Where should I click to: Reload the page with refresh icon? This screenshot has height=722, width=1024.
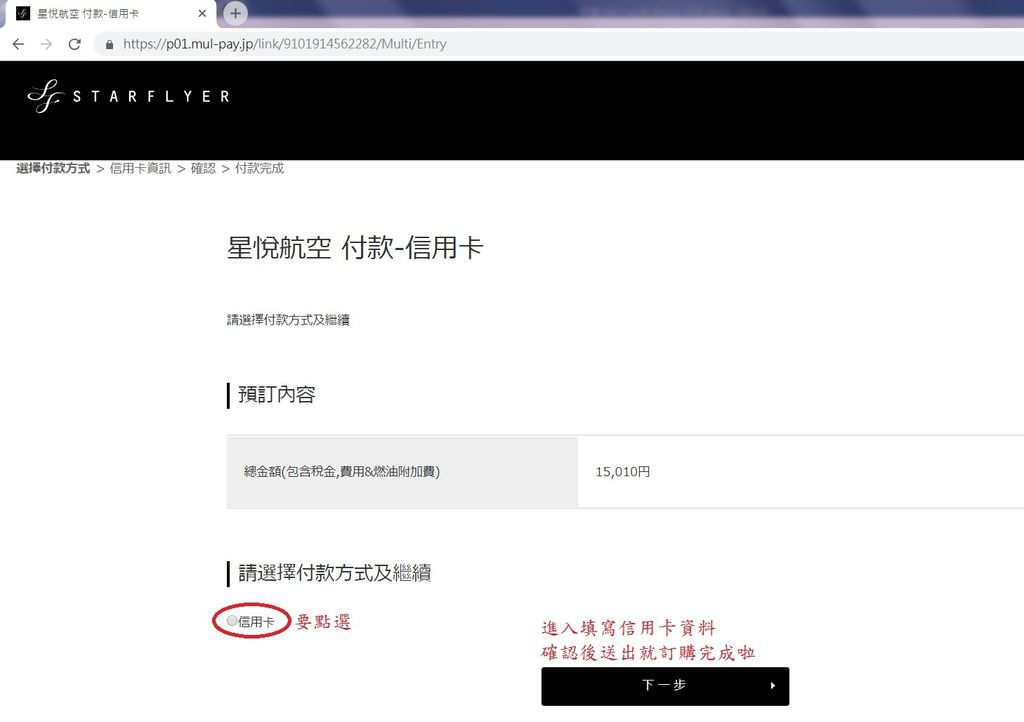[74, 44]
